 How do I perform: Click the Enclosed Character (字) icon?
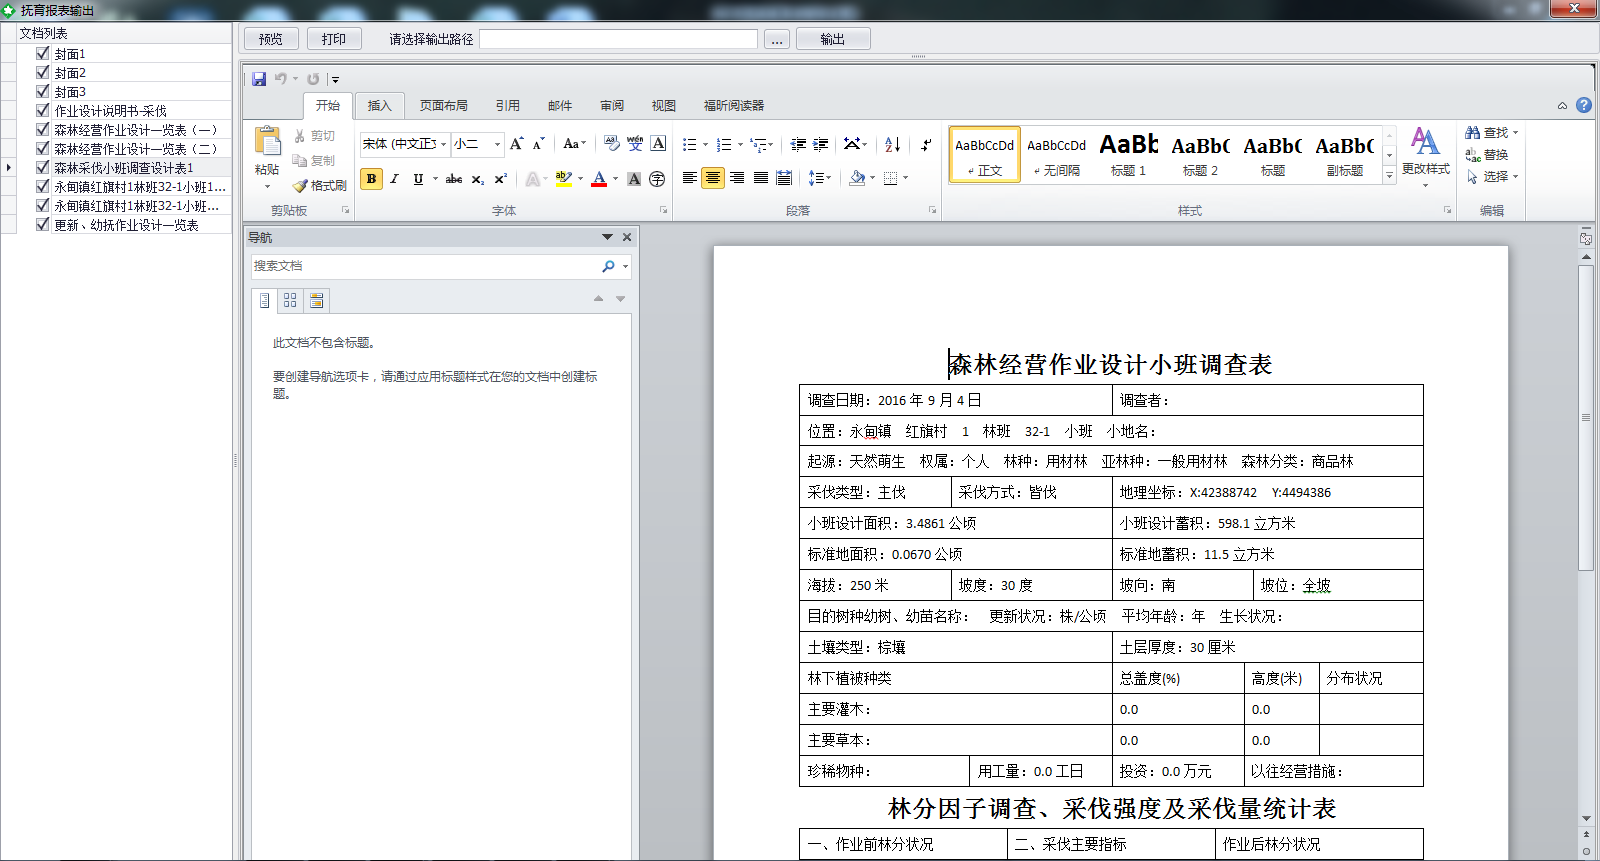(x=657, y=179)
